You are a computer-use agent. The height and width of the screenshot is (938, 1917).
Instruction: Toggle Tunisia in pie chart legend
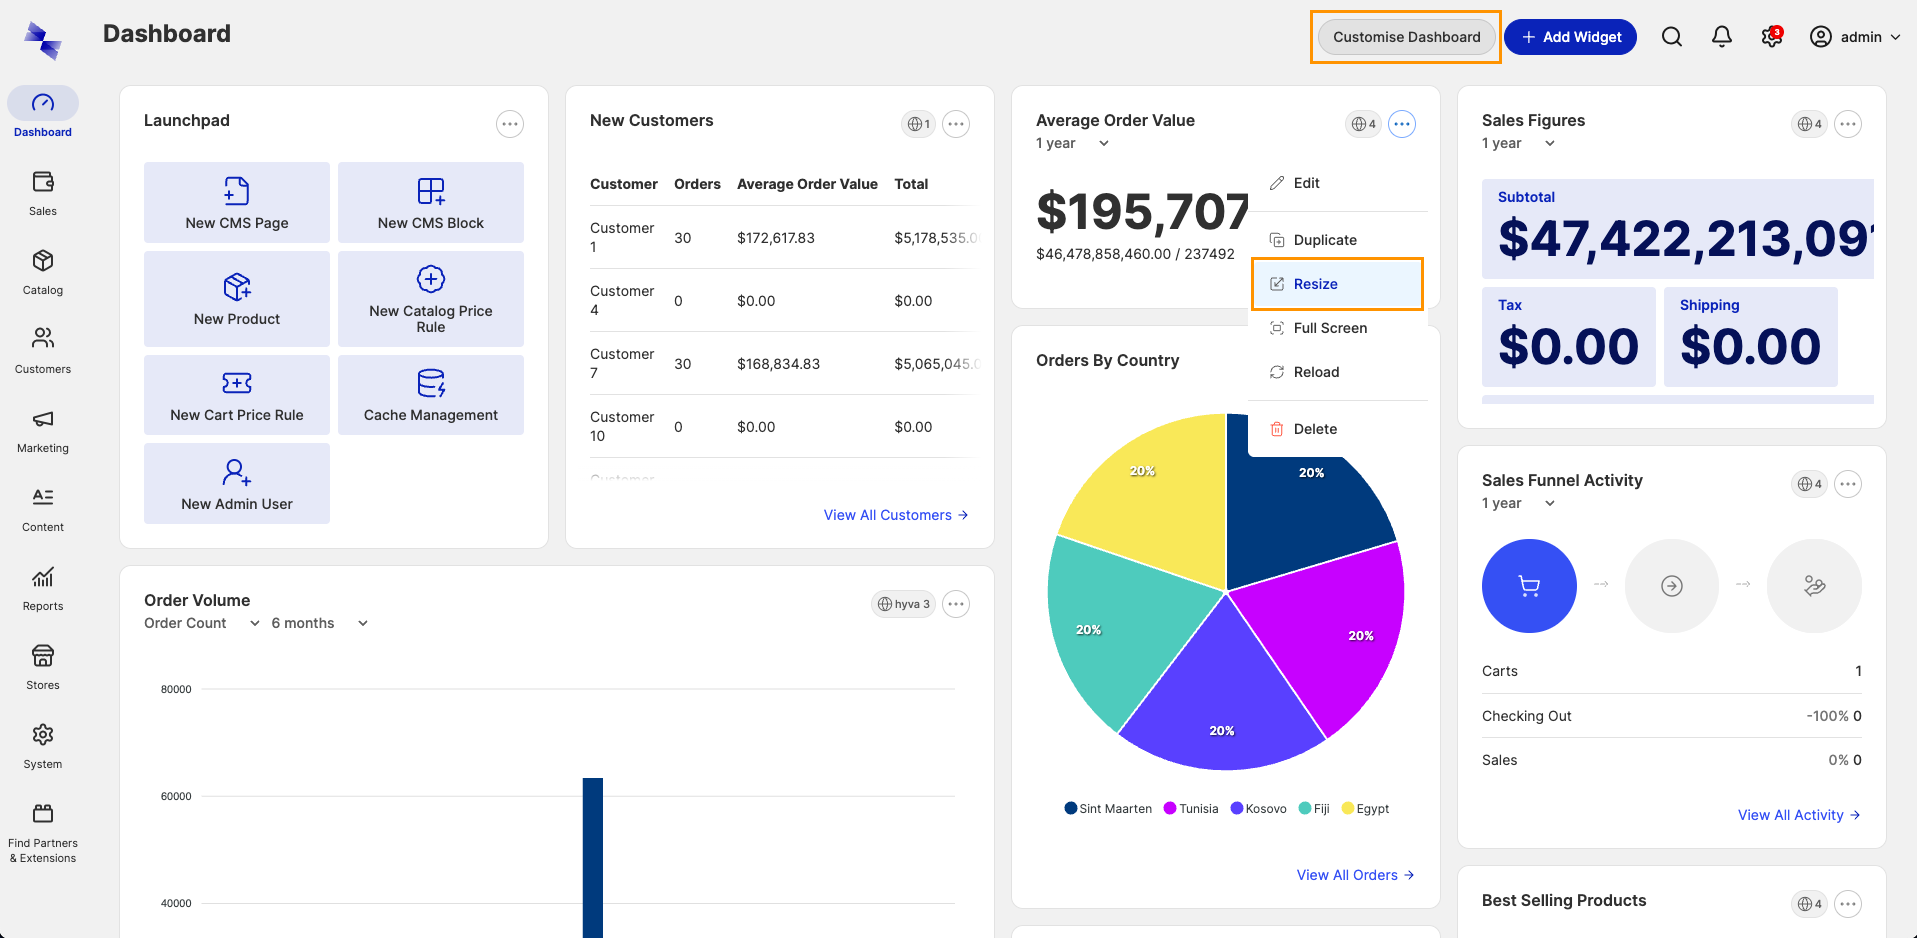pos(1190,809)
